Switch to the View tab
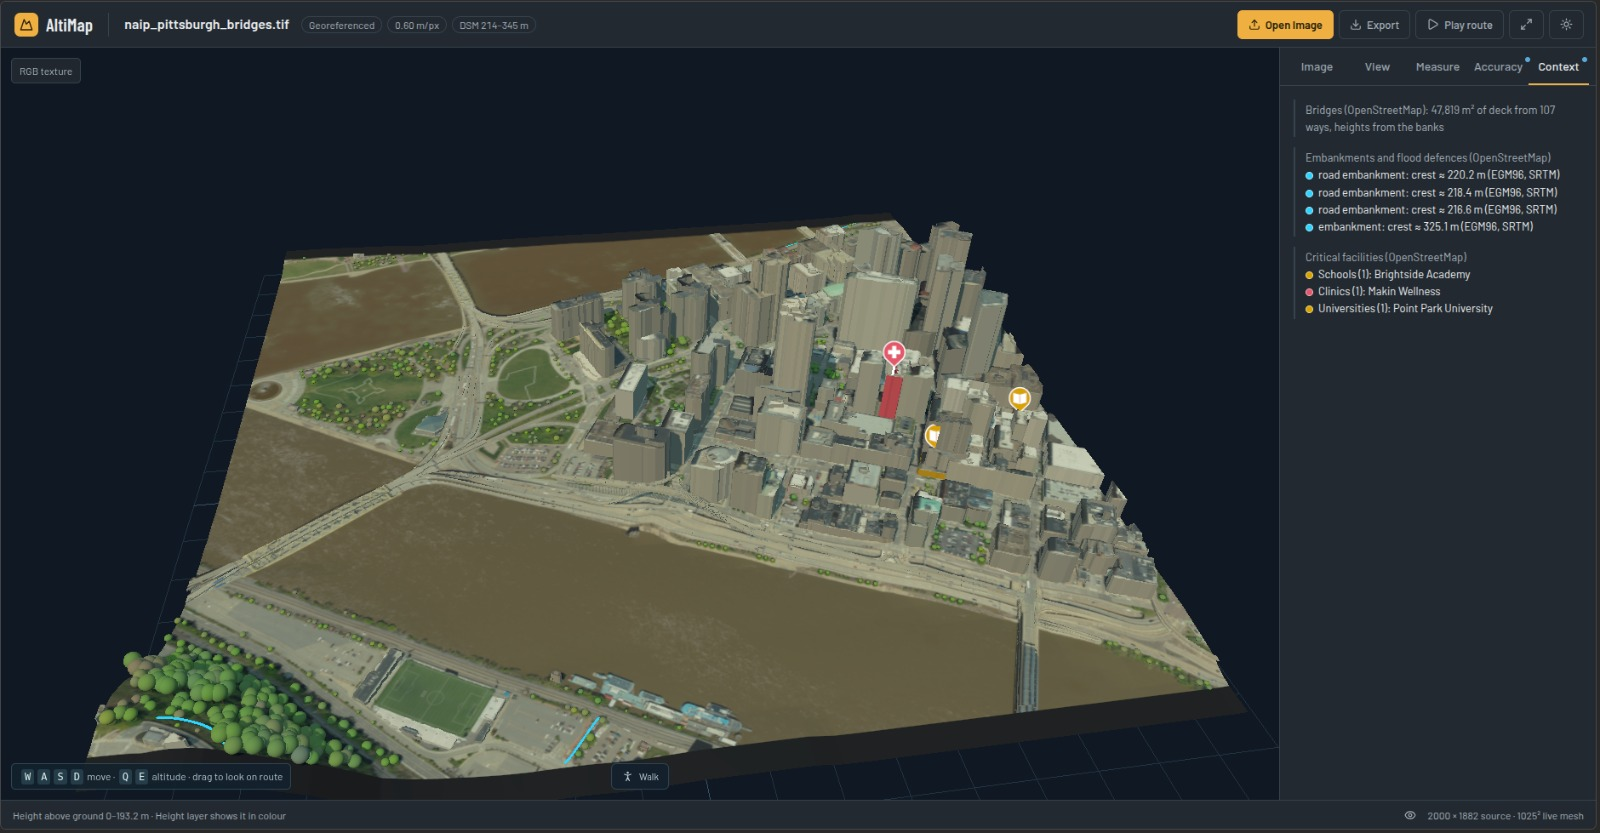This screenshot has width=1600, height=833. (1377, 67)
